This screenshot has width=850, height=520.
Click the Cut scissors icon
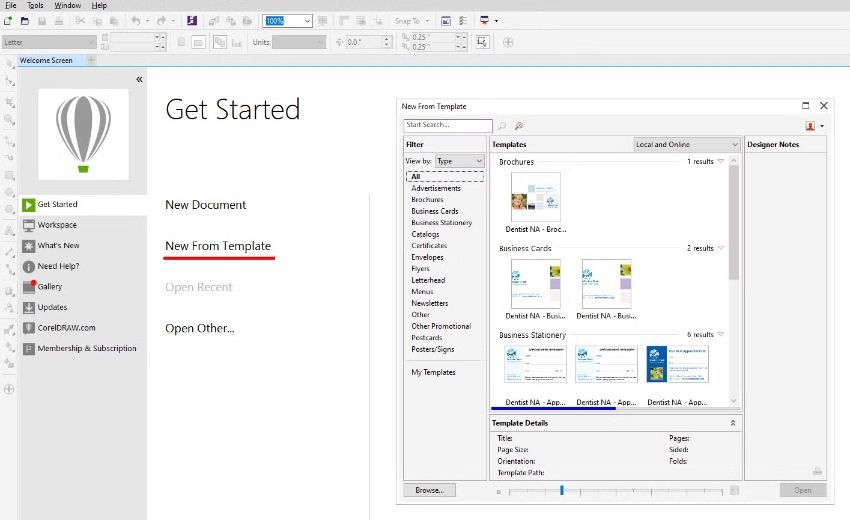pos(80,21)
